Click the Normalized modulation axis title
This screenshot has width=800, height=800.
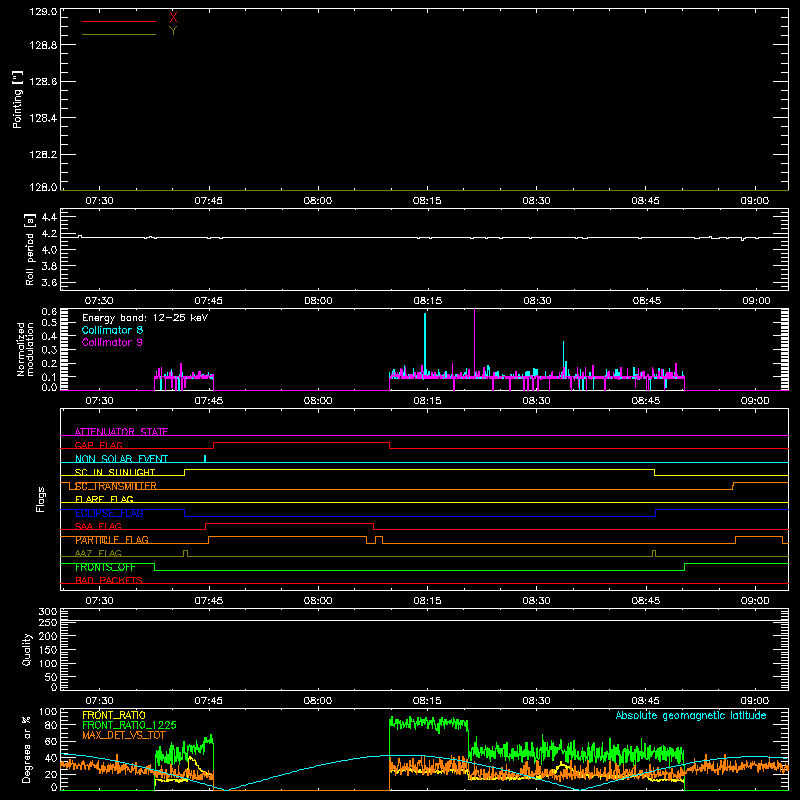tap(25, 349)
